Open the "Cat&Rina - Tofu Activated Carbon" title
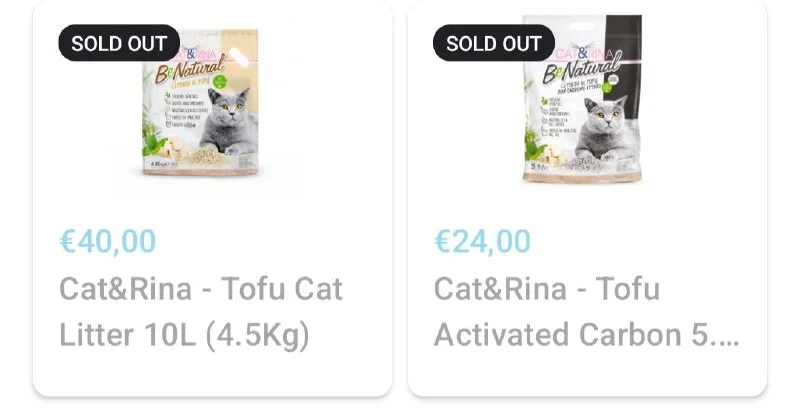 pyautogui.click(x=586, y=312)
